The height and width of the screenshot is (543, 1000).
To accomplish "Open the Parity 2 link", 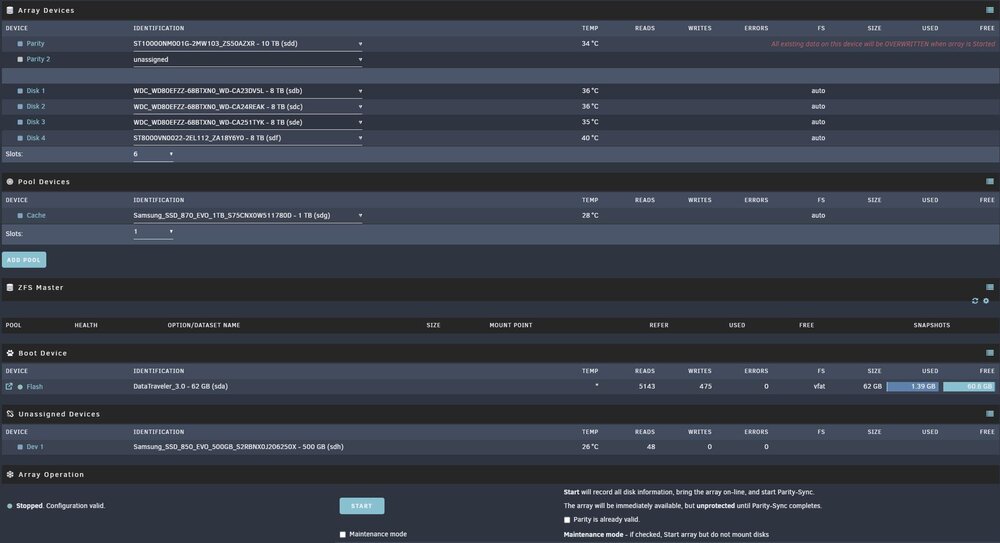I will point(38,59).
